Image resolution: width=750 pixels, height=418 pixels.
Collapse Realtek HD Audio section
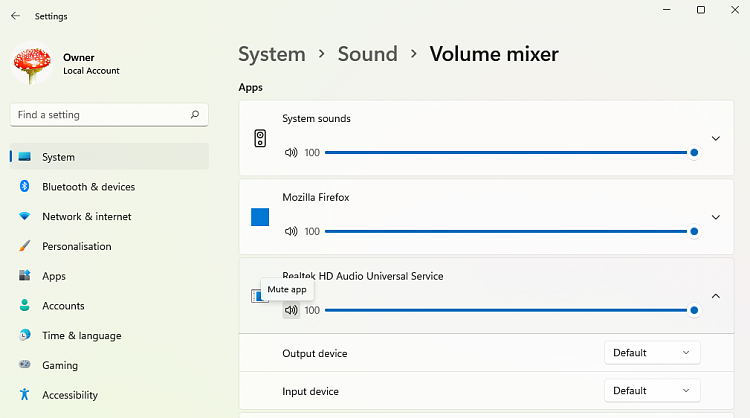[715, 296]
